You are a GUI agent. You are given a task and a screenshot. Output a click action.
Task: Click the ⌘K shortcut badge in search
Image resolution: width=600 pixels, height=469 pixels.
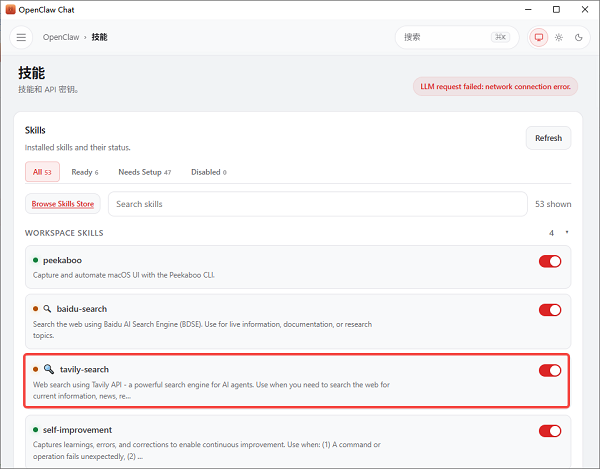coord(500,37)
